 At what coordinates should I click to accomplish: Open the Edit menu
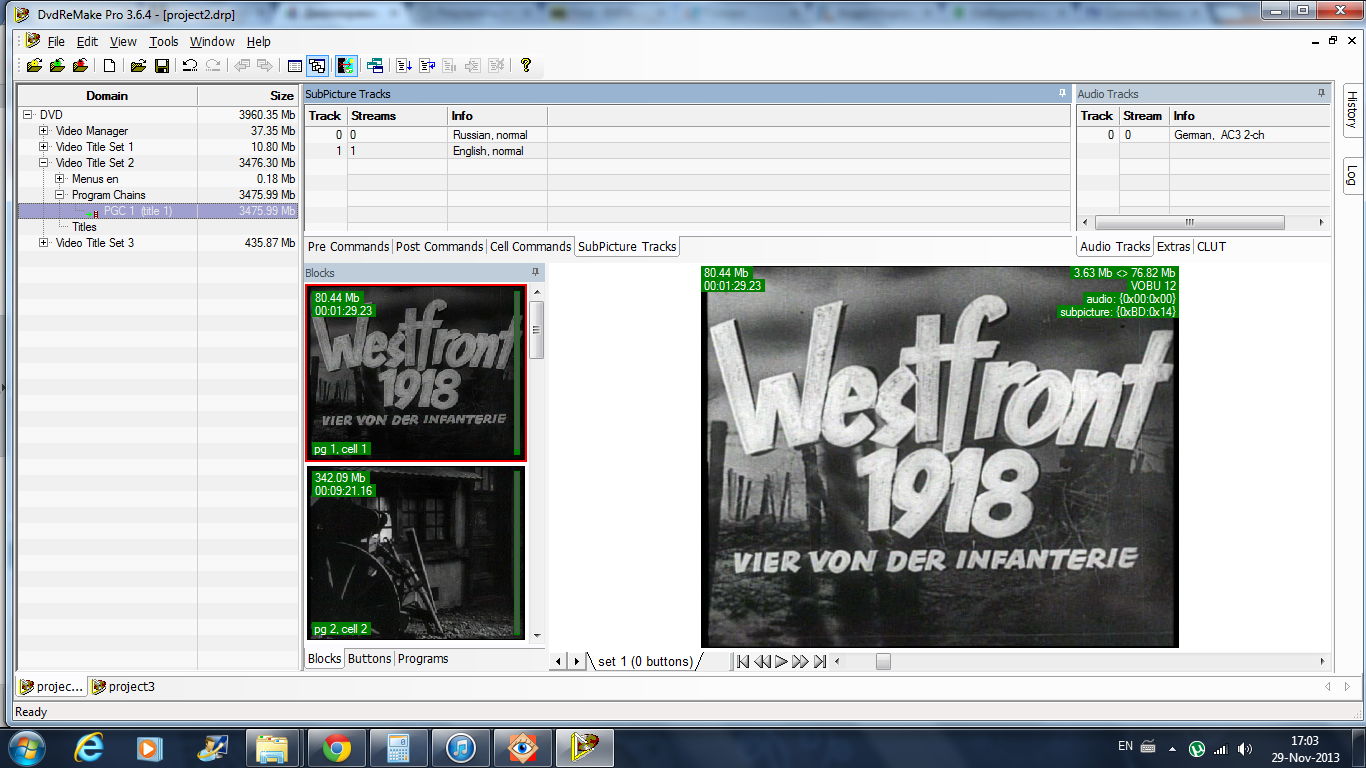click(87, 42)
